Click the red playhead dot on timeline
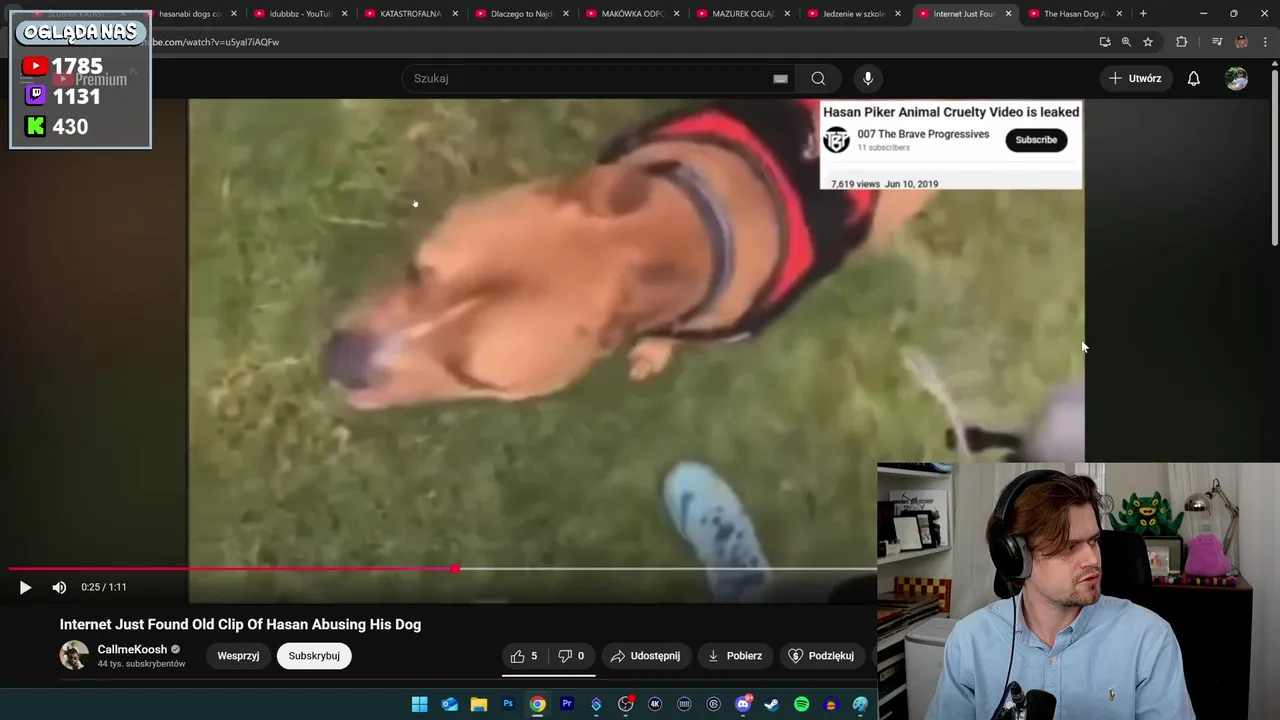The height and width of the screenshot is (720, 1280). (456, 569)
